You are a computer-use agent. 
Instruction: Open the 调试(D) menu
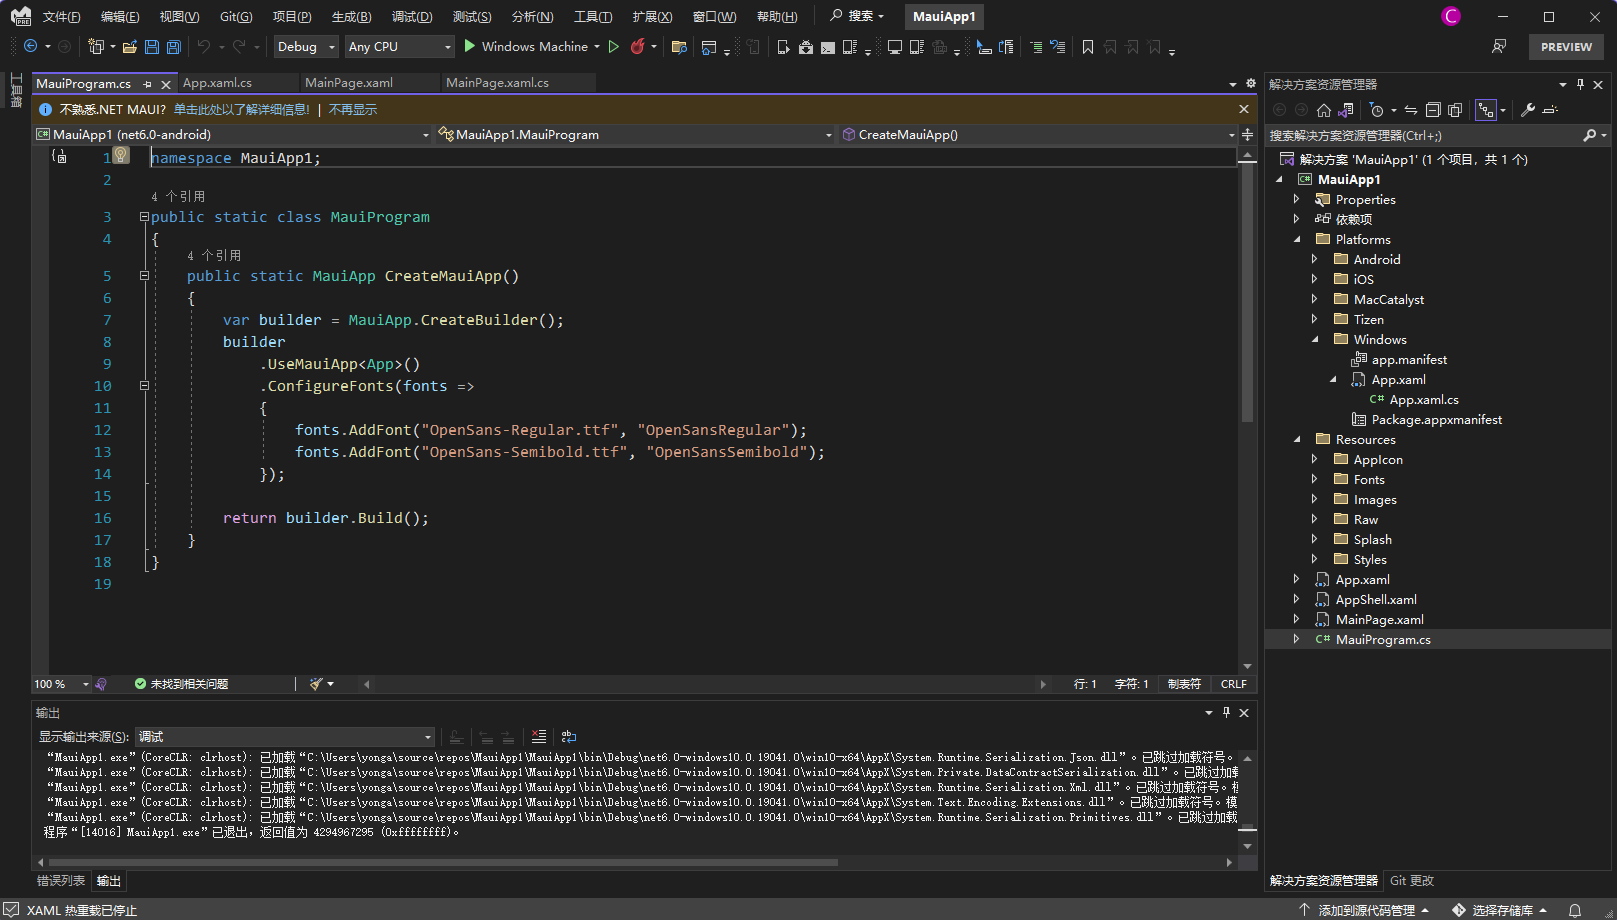coord(412,16)
